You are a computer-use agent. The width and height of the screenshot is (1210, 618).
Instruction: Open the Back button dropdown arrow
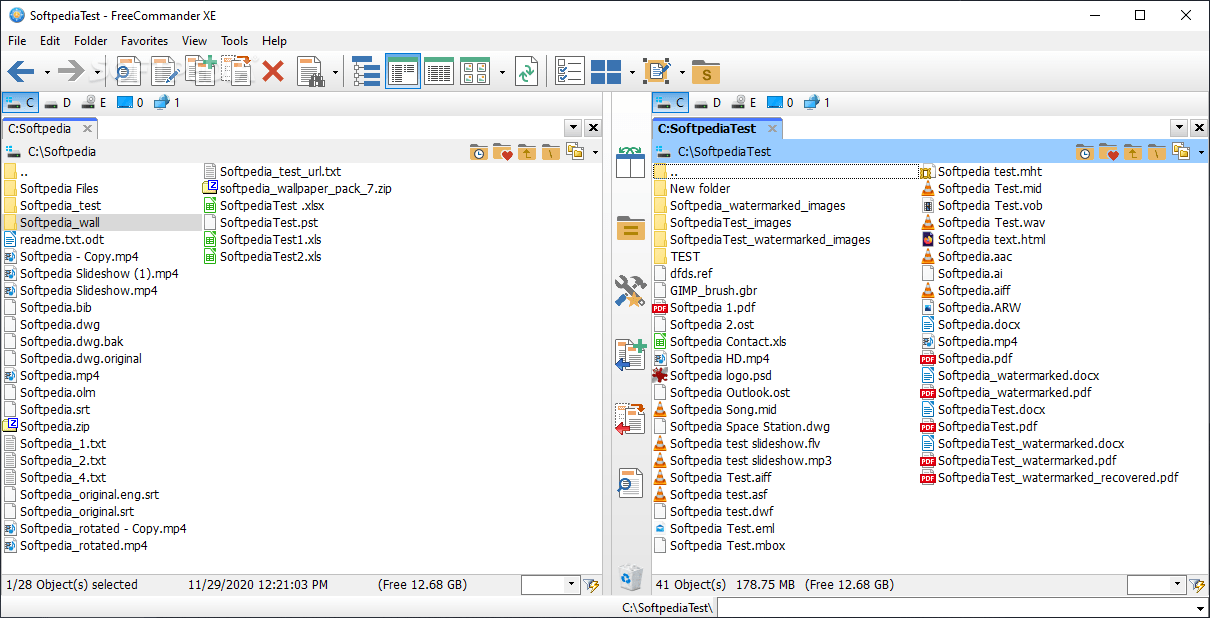[x=46, y=71]
